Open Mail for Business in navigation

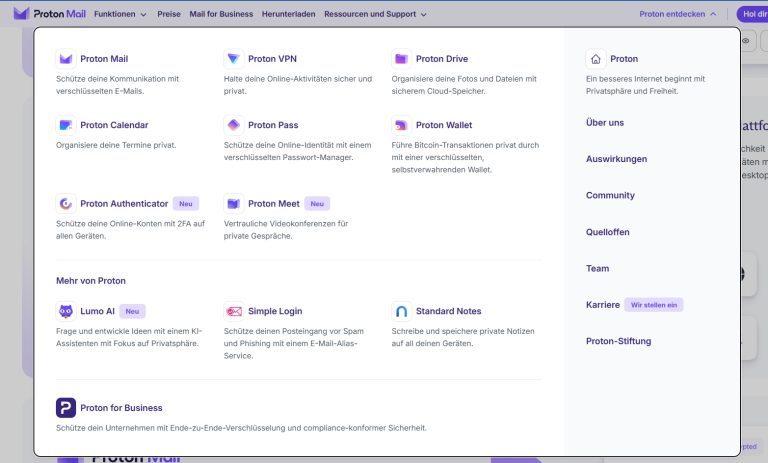[x=221, y=14]
